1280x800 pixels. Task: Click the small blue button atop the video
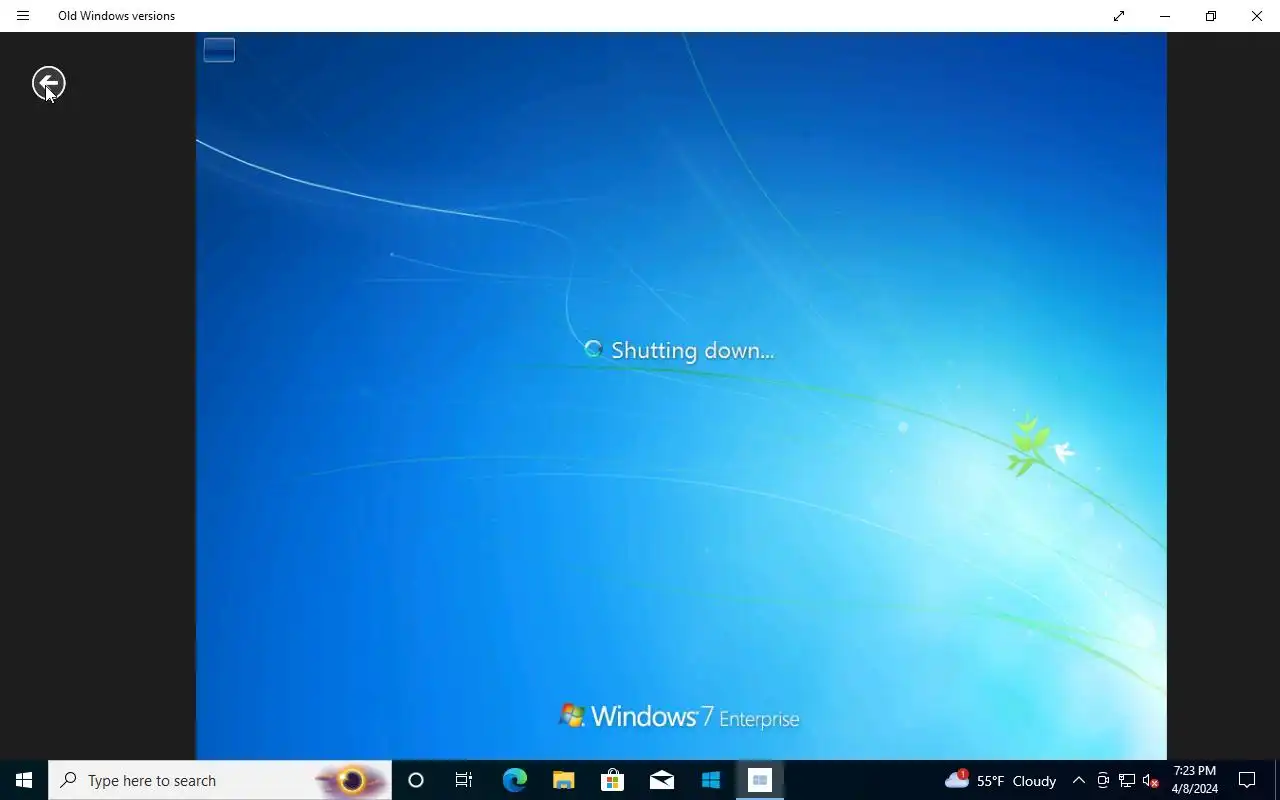(219, 50)
